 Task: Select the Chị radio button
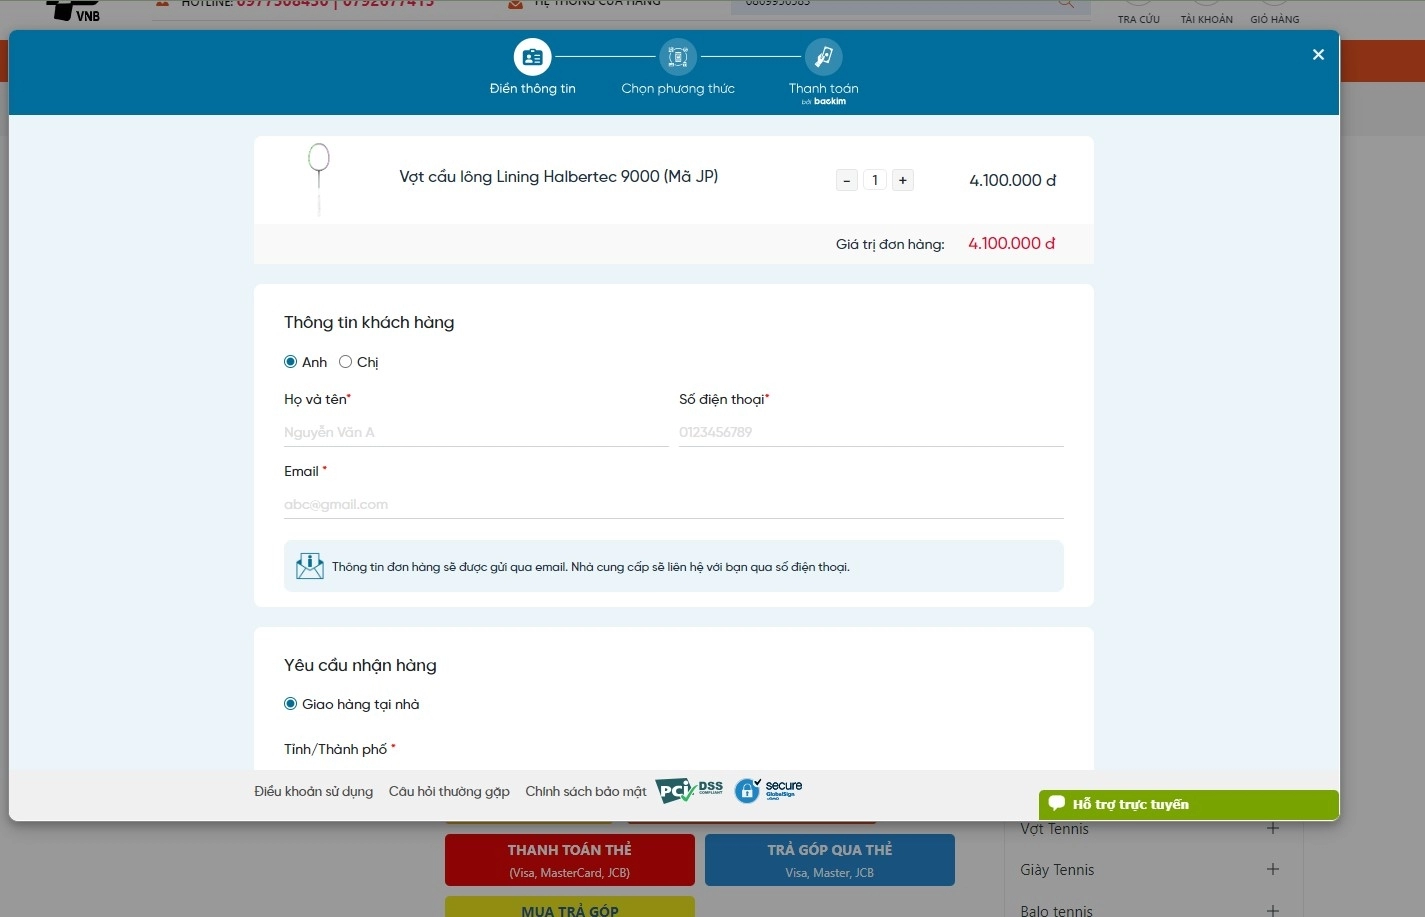pos(345,362)
